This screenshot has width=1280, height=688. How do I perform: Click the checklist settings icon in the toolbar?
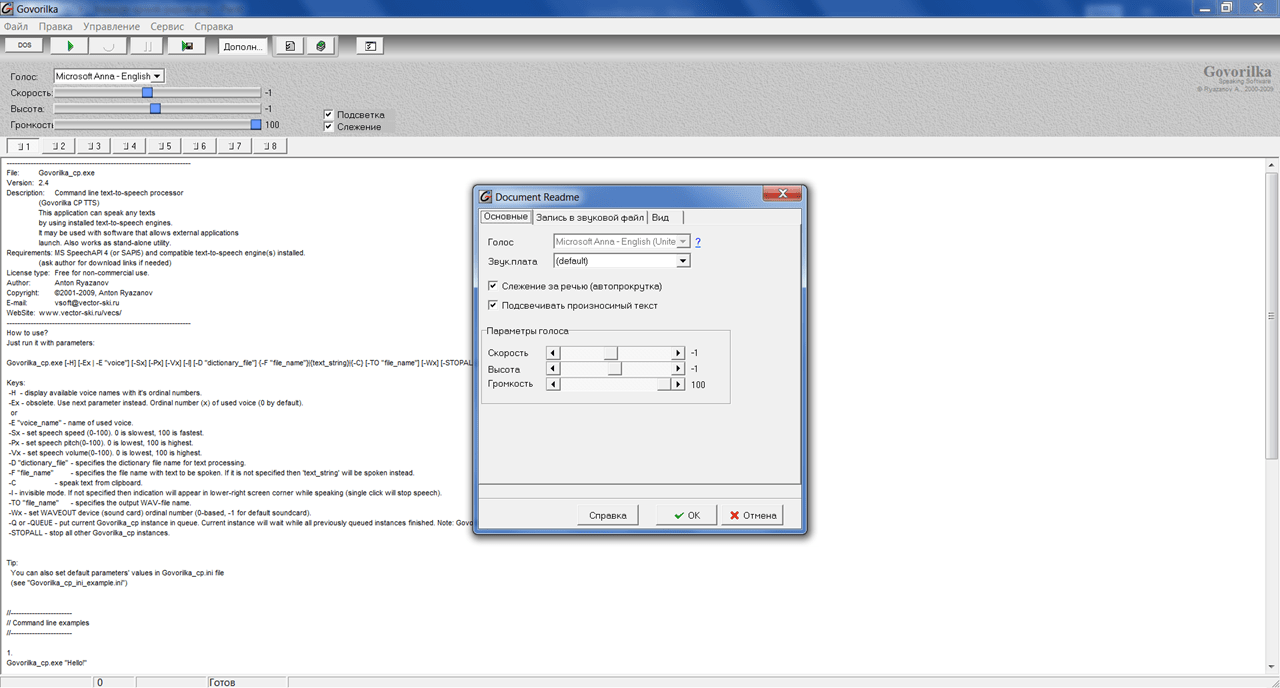coord(369,46)
